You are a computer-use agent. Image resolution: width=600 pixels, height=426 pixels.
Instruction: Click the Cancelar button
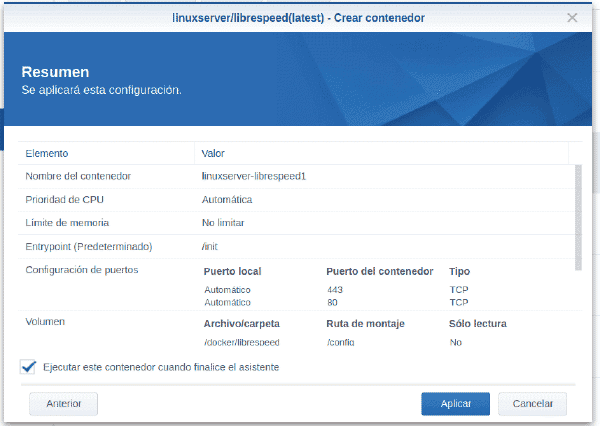tap(532, 404)
